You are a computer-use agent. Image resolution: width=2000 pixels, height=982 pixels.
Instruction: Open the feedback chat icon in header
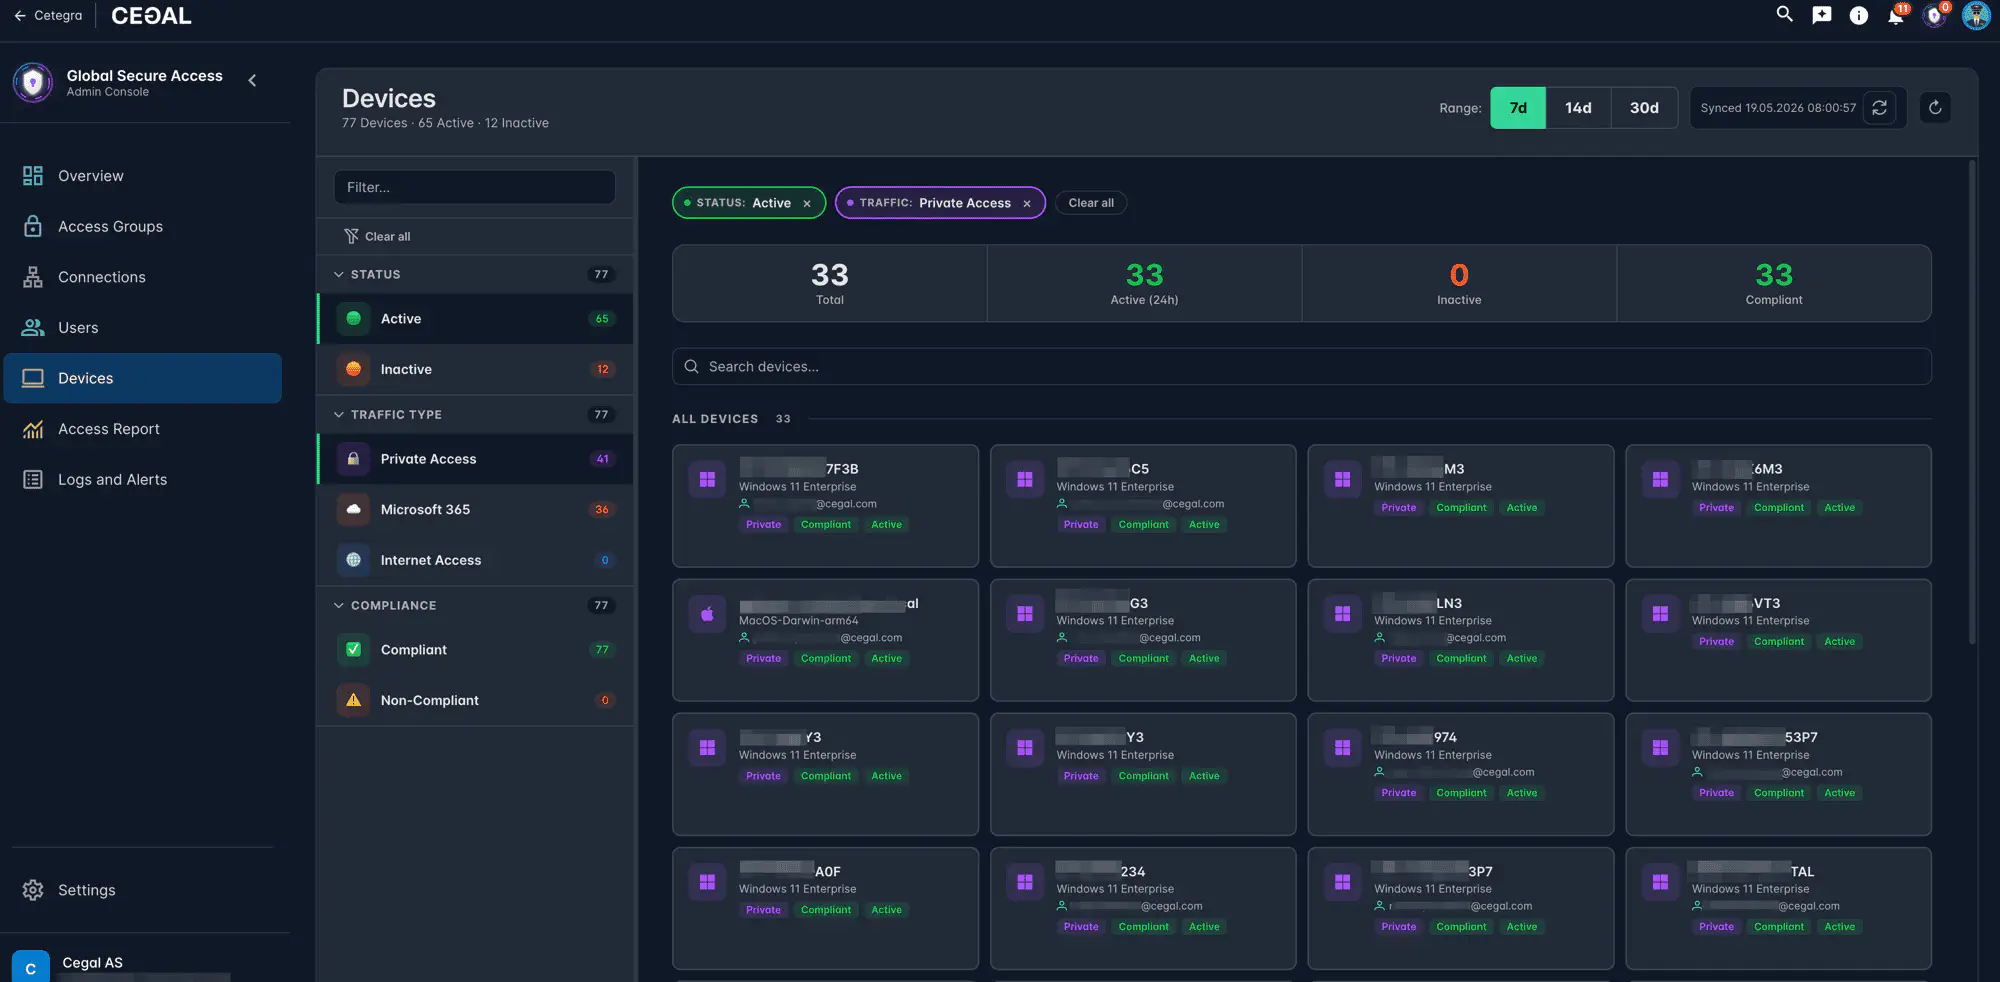(1822, 15)
